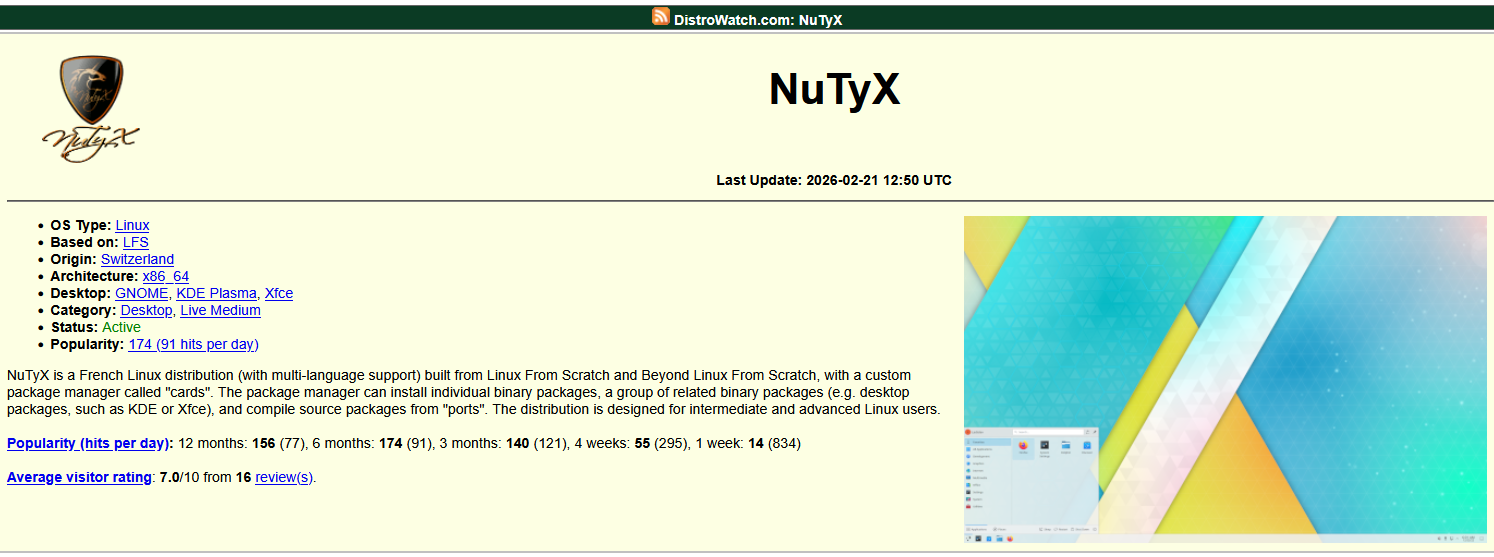The width and height of the screenshot is (1494, 557).
Task: Click the NuTyX shield logo
Action: pyautogui.click(x=91, y=109)
